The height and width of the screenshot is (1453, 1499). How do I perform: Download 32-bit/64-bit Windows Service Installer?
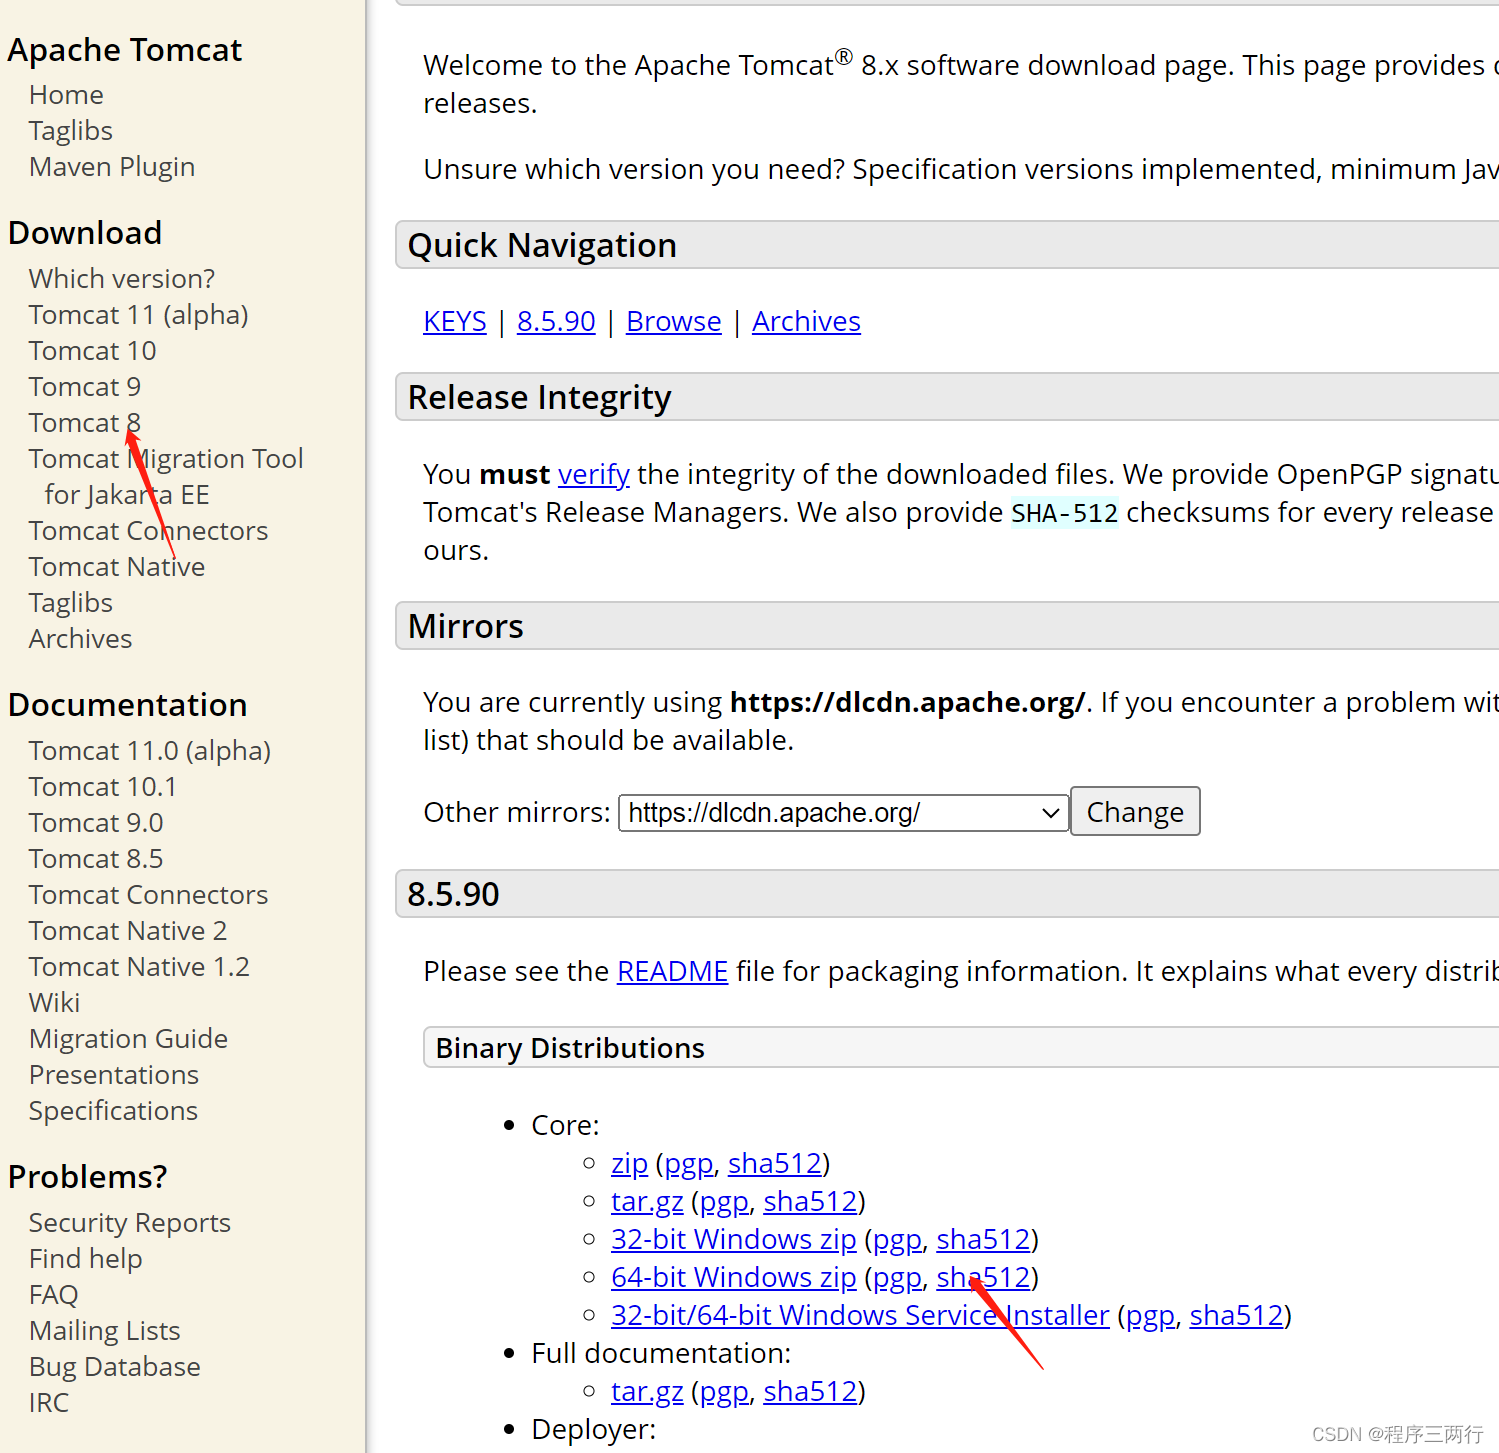click(x=860, y=1316)
